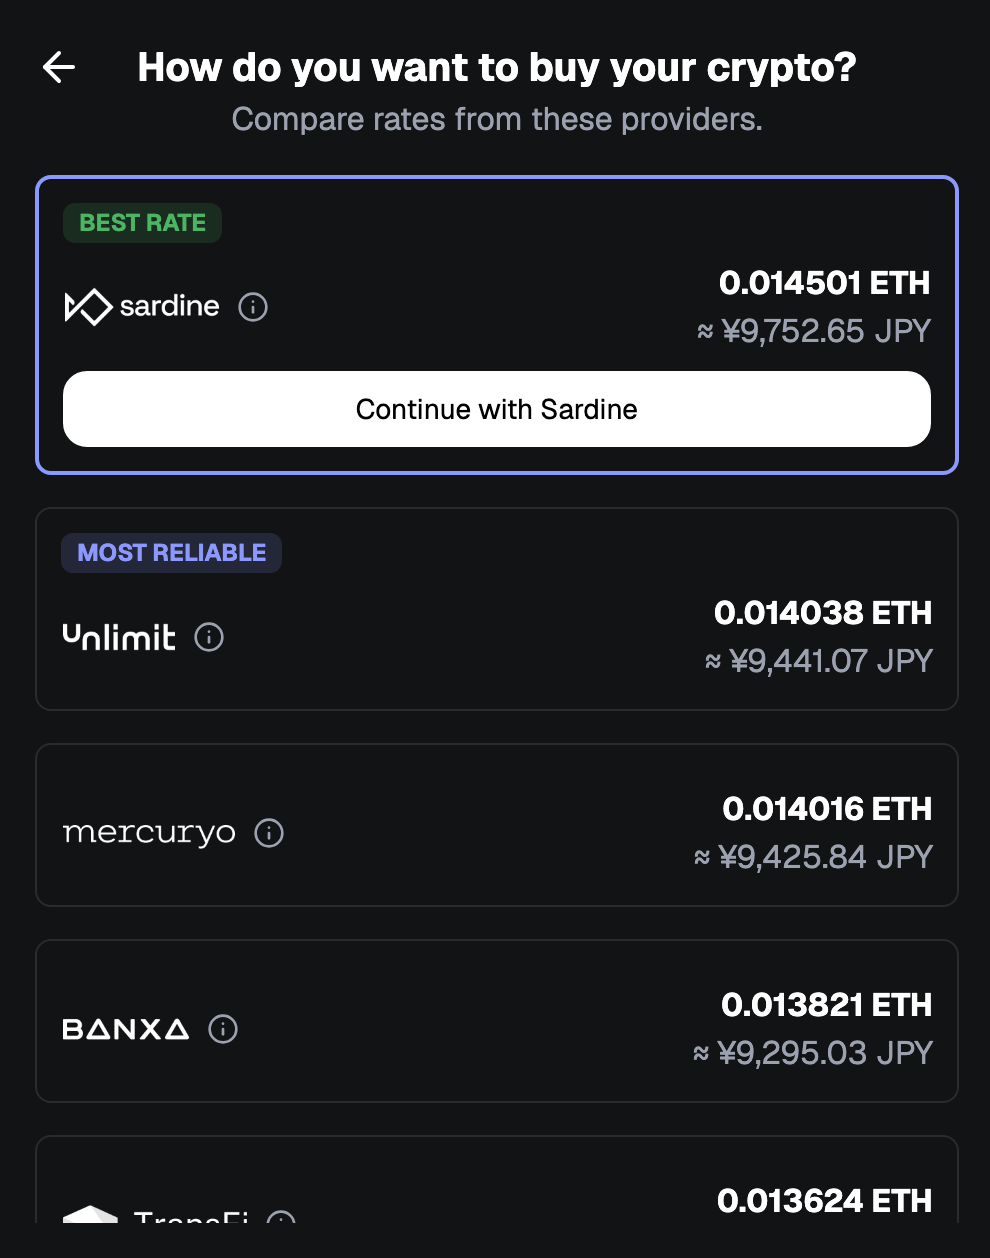Image resolution: width=990 pixels, height=1258 pixels.
Task: Click the Banxa logo
Action: pyautogui.click(x=126, y=1029)
